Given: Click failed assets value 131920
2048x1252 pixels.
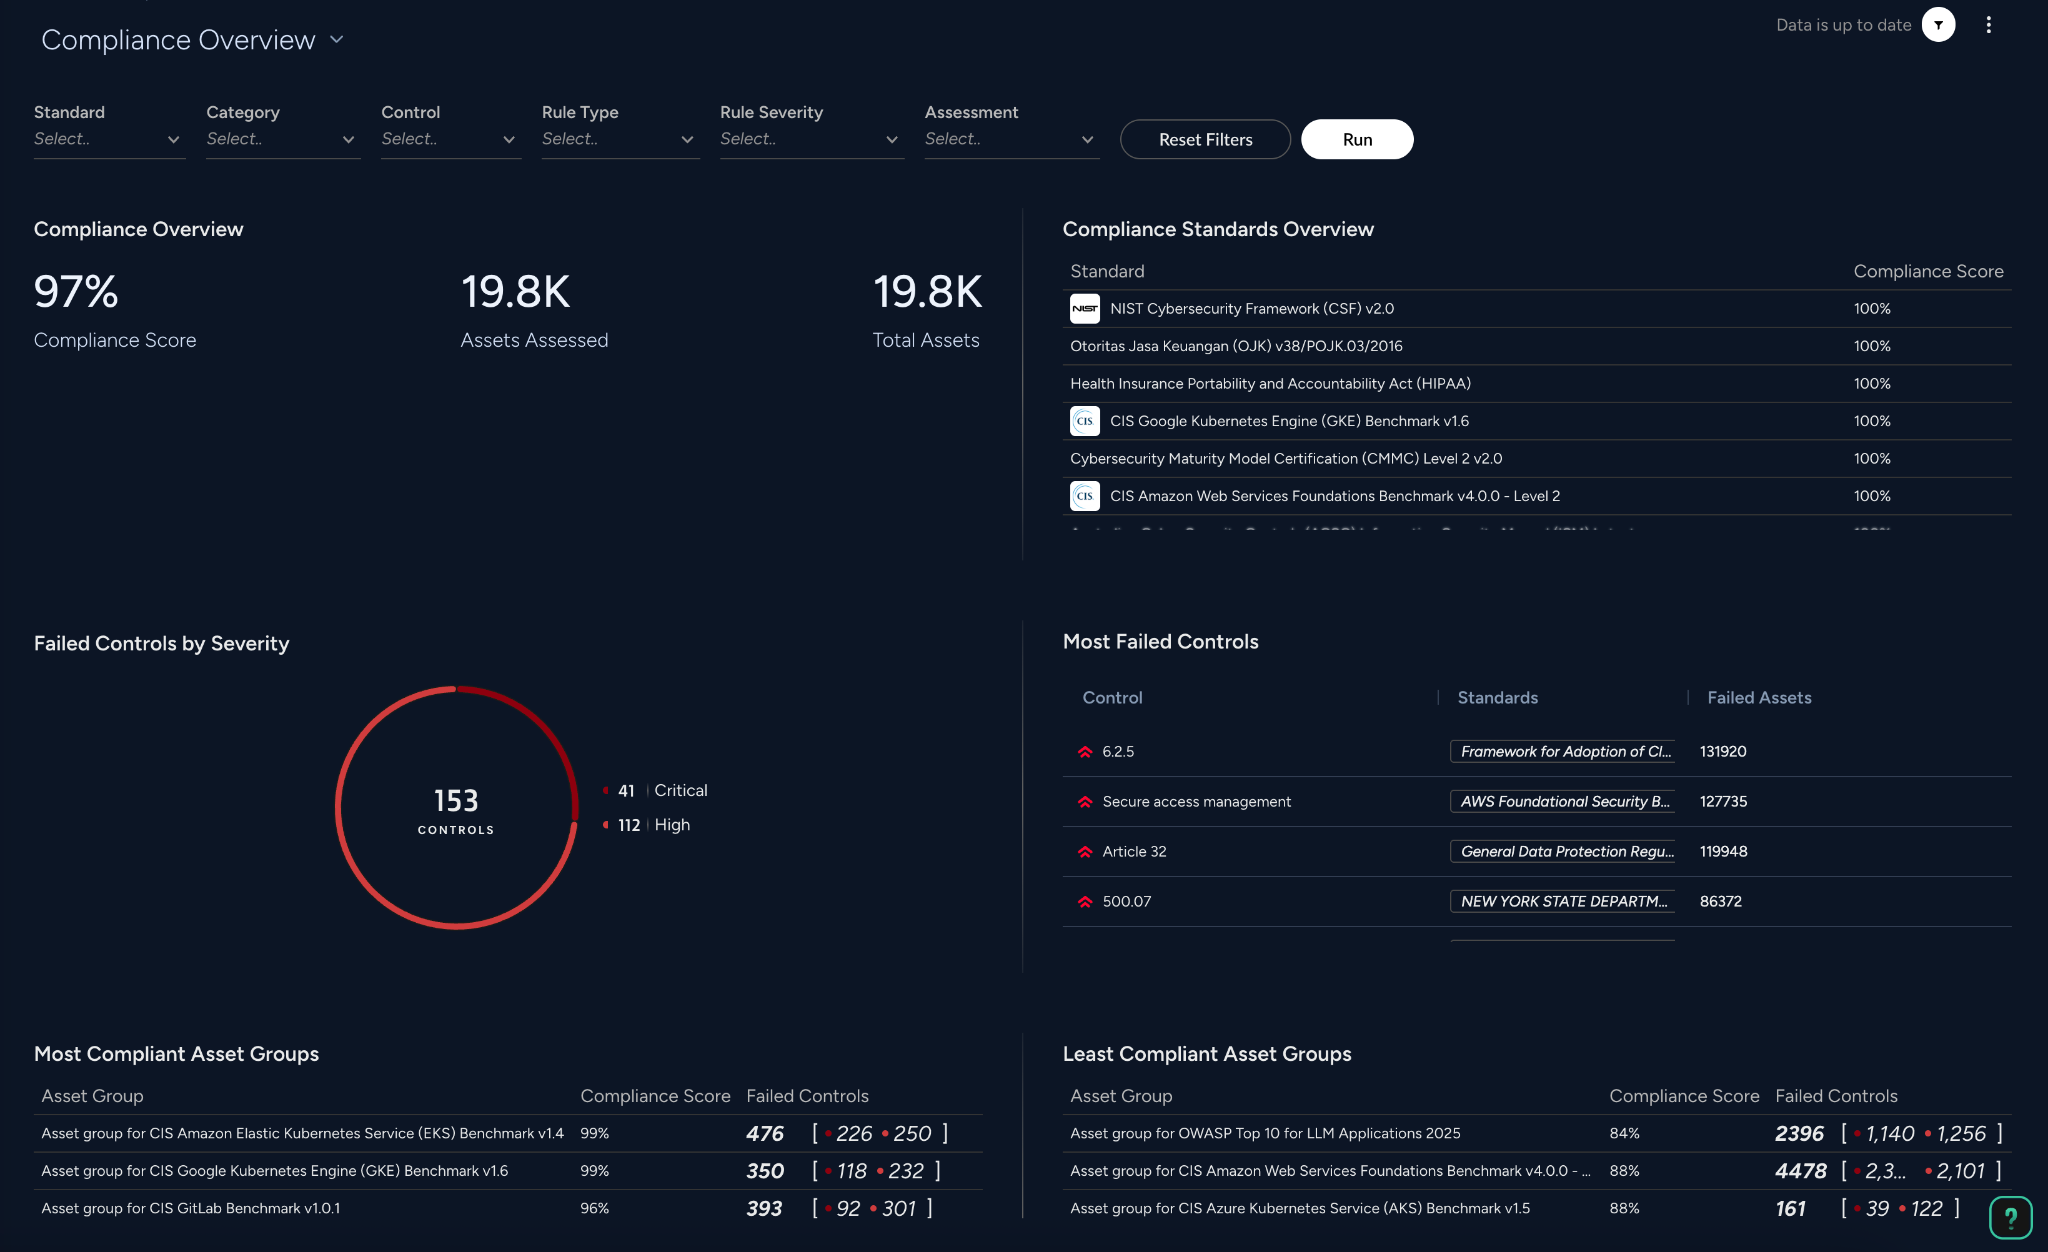Looking at the screenshot, I should [x=1723, y=752].
